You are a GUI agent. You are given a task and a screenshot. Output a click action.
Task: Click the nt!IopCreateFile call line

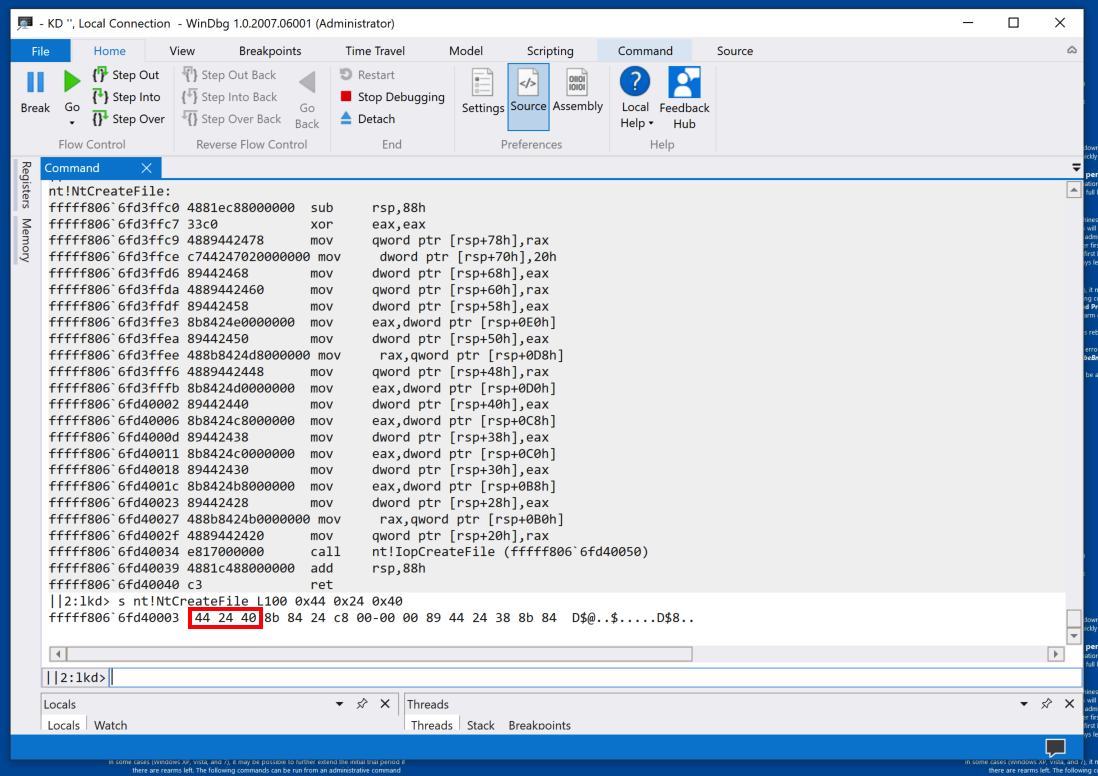(349, 552)
